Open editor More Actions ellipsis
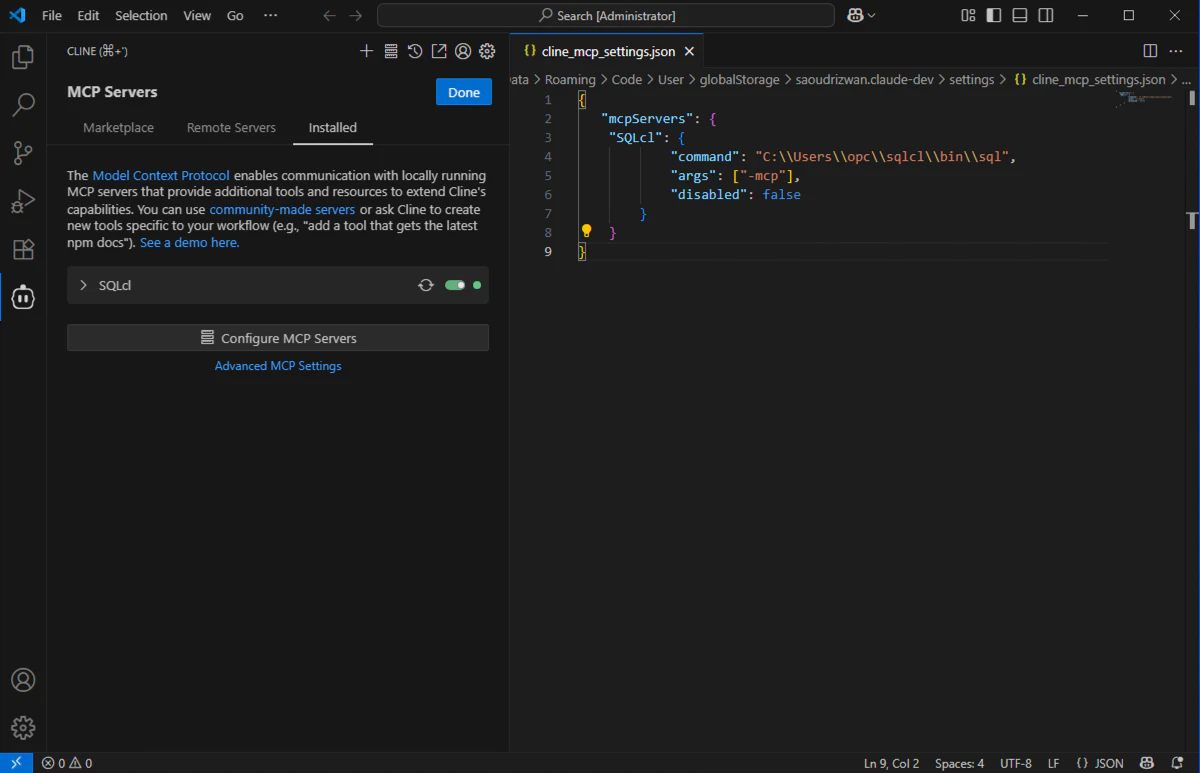Viewport: 1200px width, 773px height. (x=1176, y=51)
